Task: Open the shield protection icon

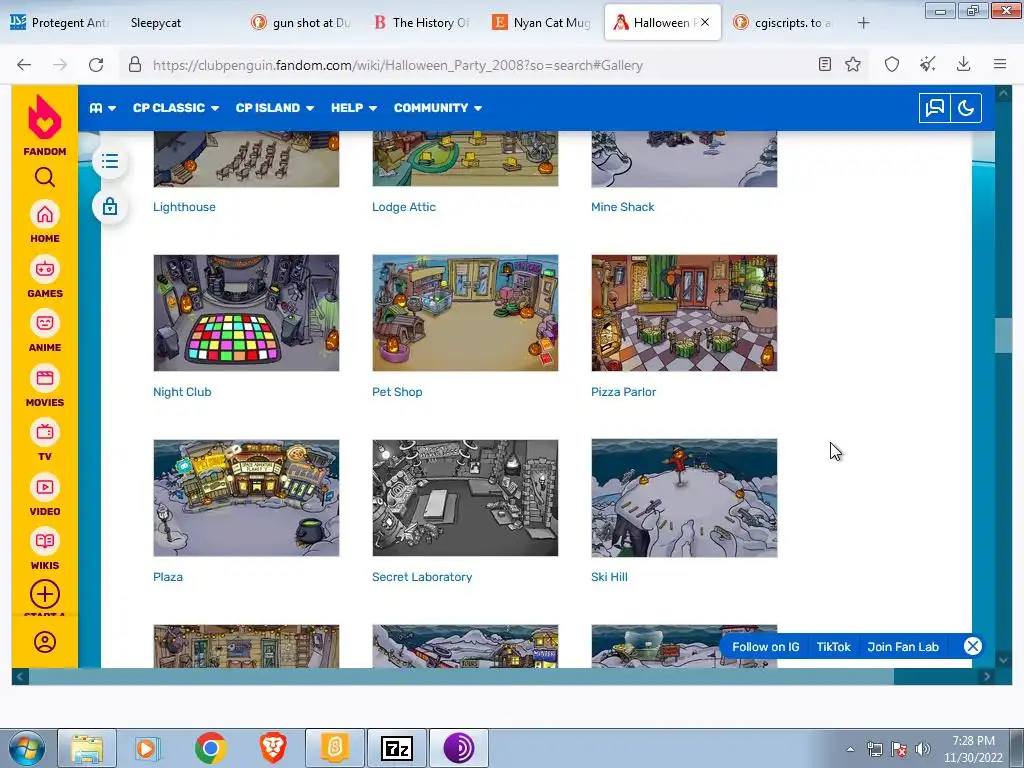Action: 892,64
